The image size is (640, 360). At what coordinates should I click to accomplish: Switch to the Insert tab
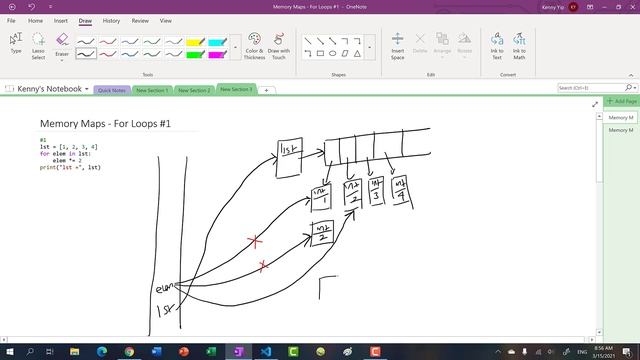pos(61,21)
